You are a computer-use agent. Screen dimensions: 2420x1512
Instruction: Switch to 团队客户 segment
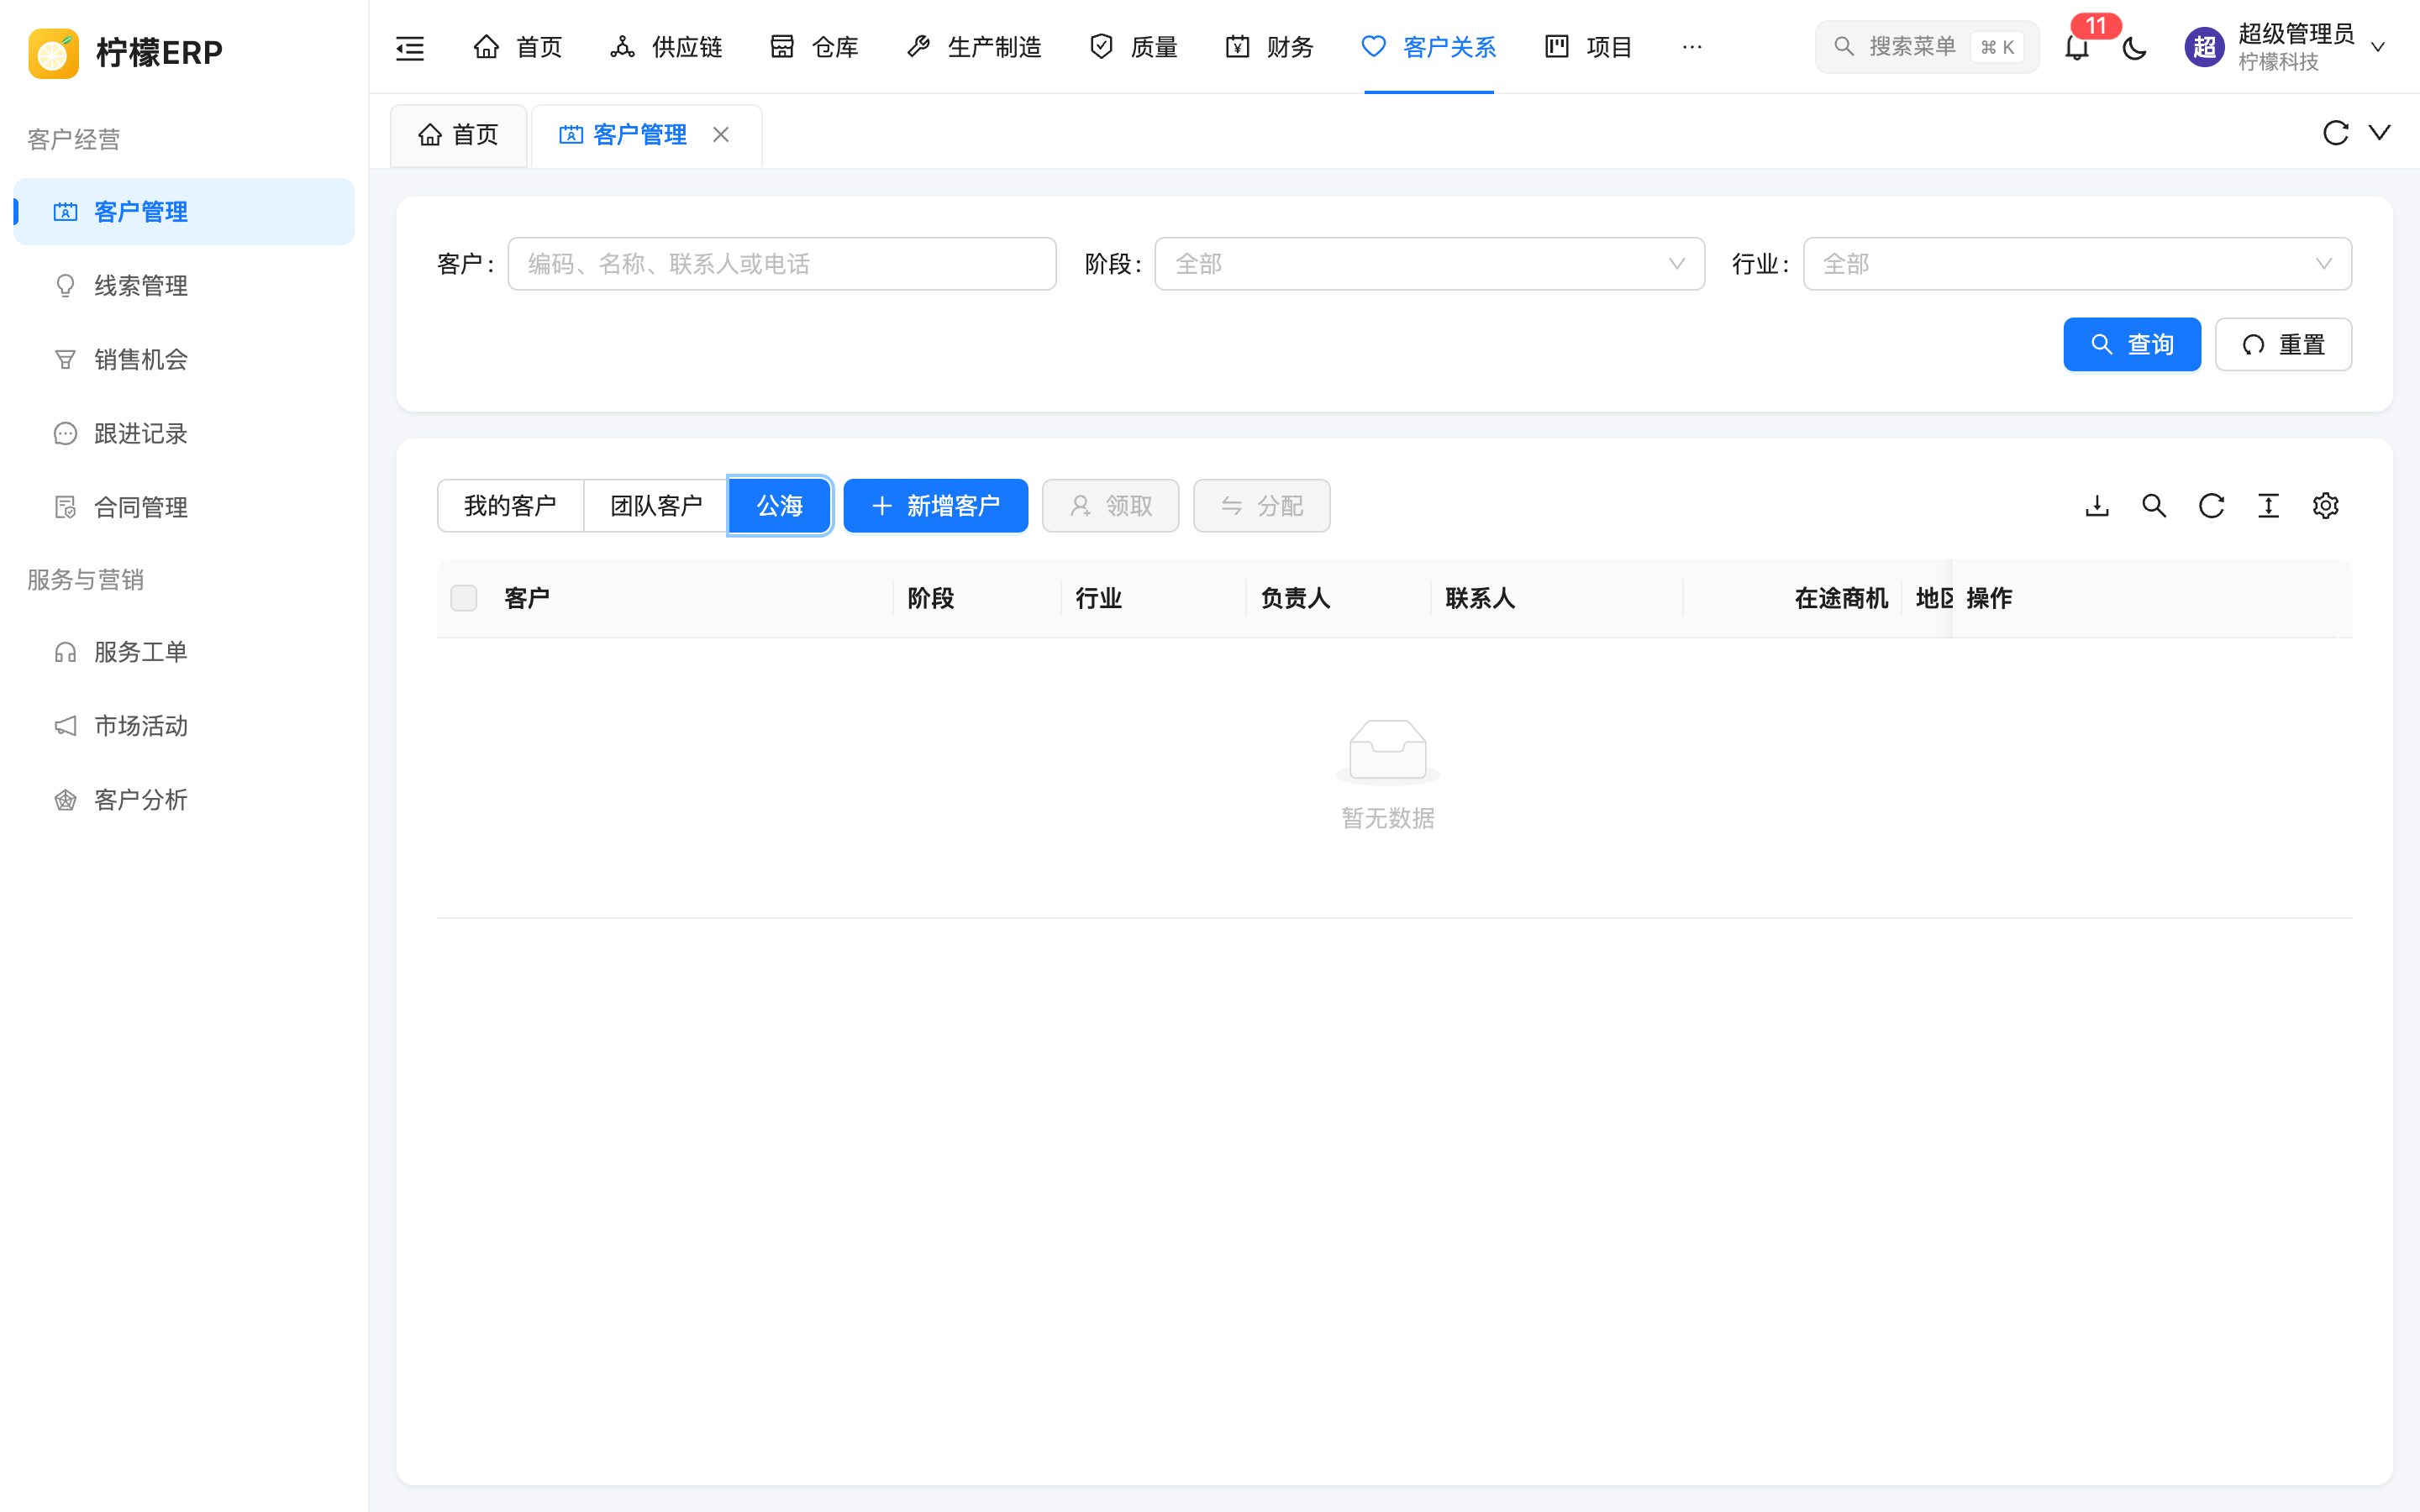tap(656, 506)
